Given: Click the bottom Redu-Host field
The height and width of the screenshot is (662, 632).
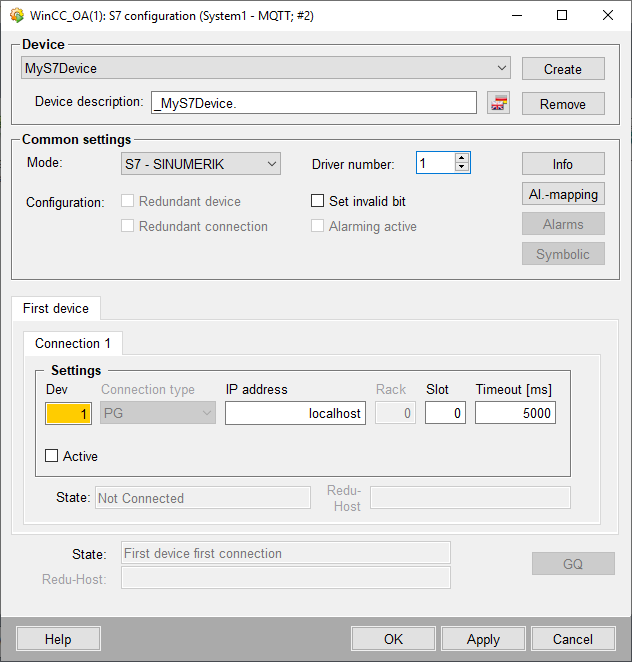Looking at the screenshot, I should [286, 578].
